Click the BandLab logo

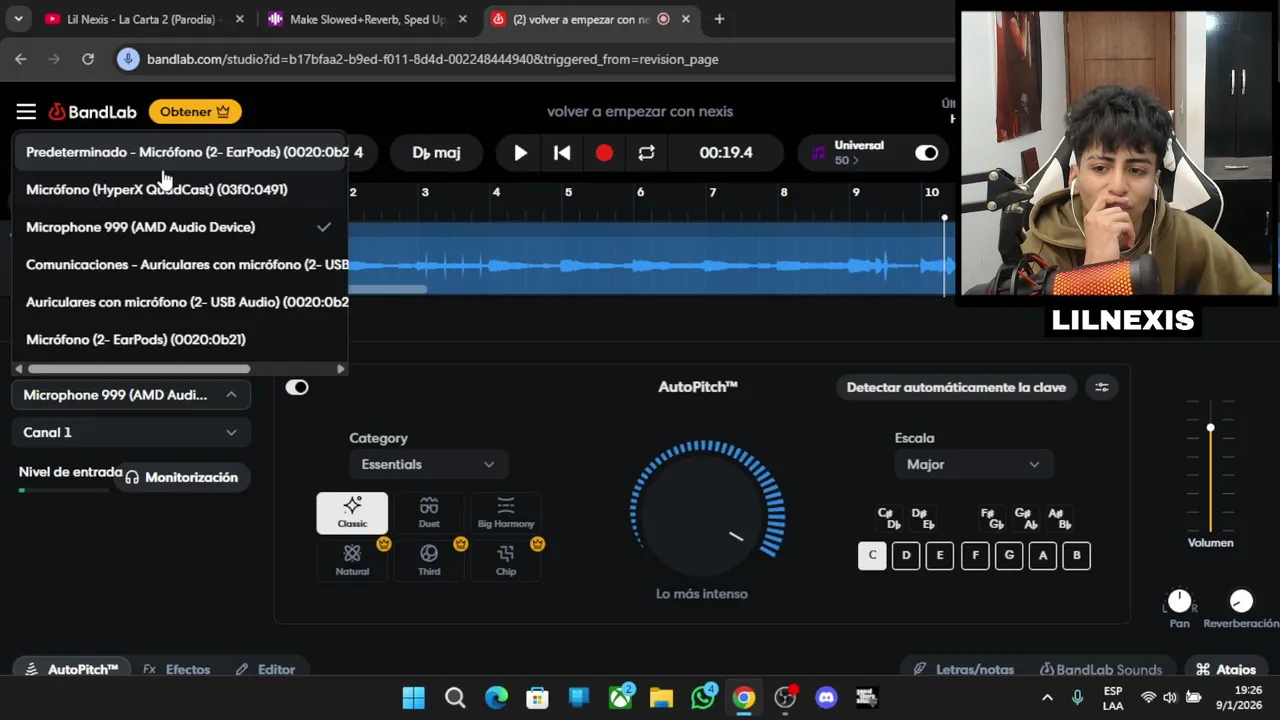[92, 112]
